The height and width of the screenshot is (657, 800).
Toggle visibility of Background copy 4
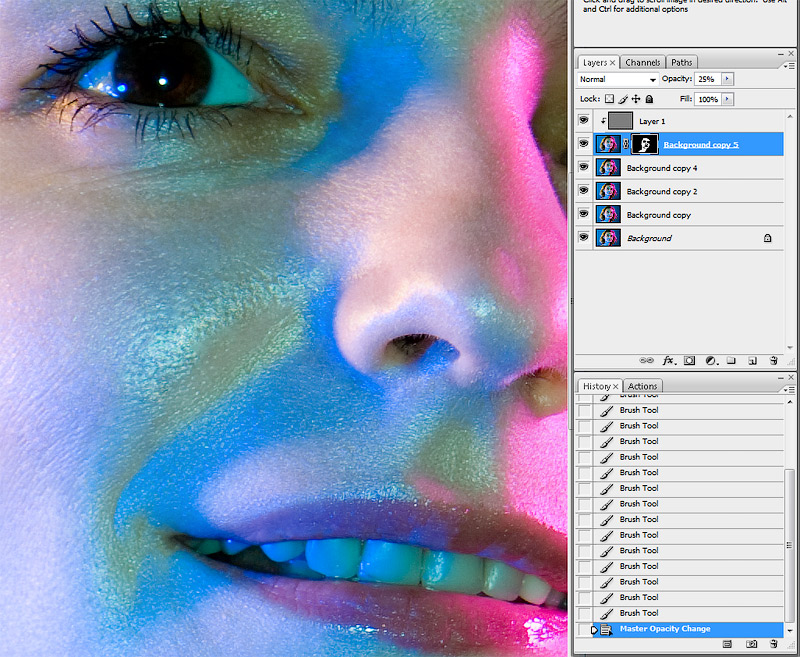583,167
